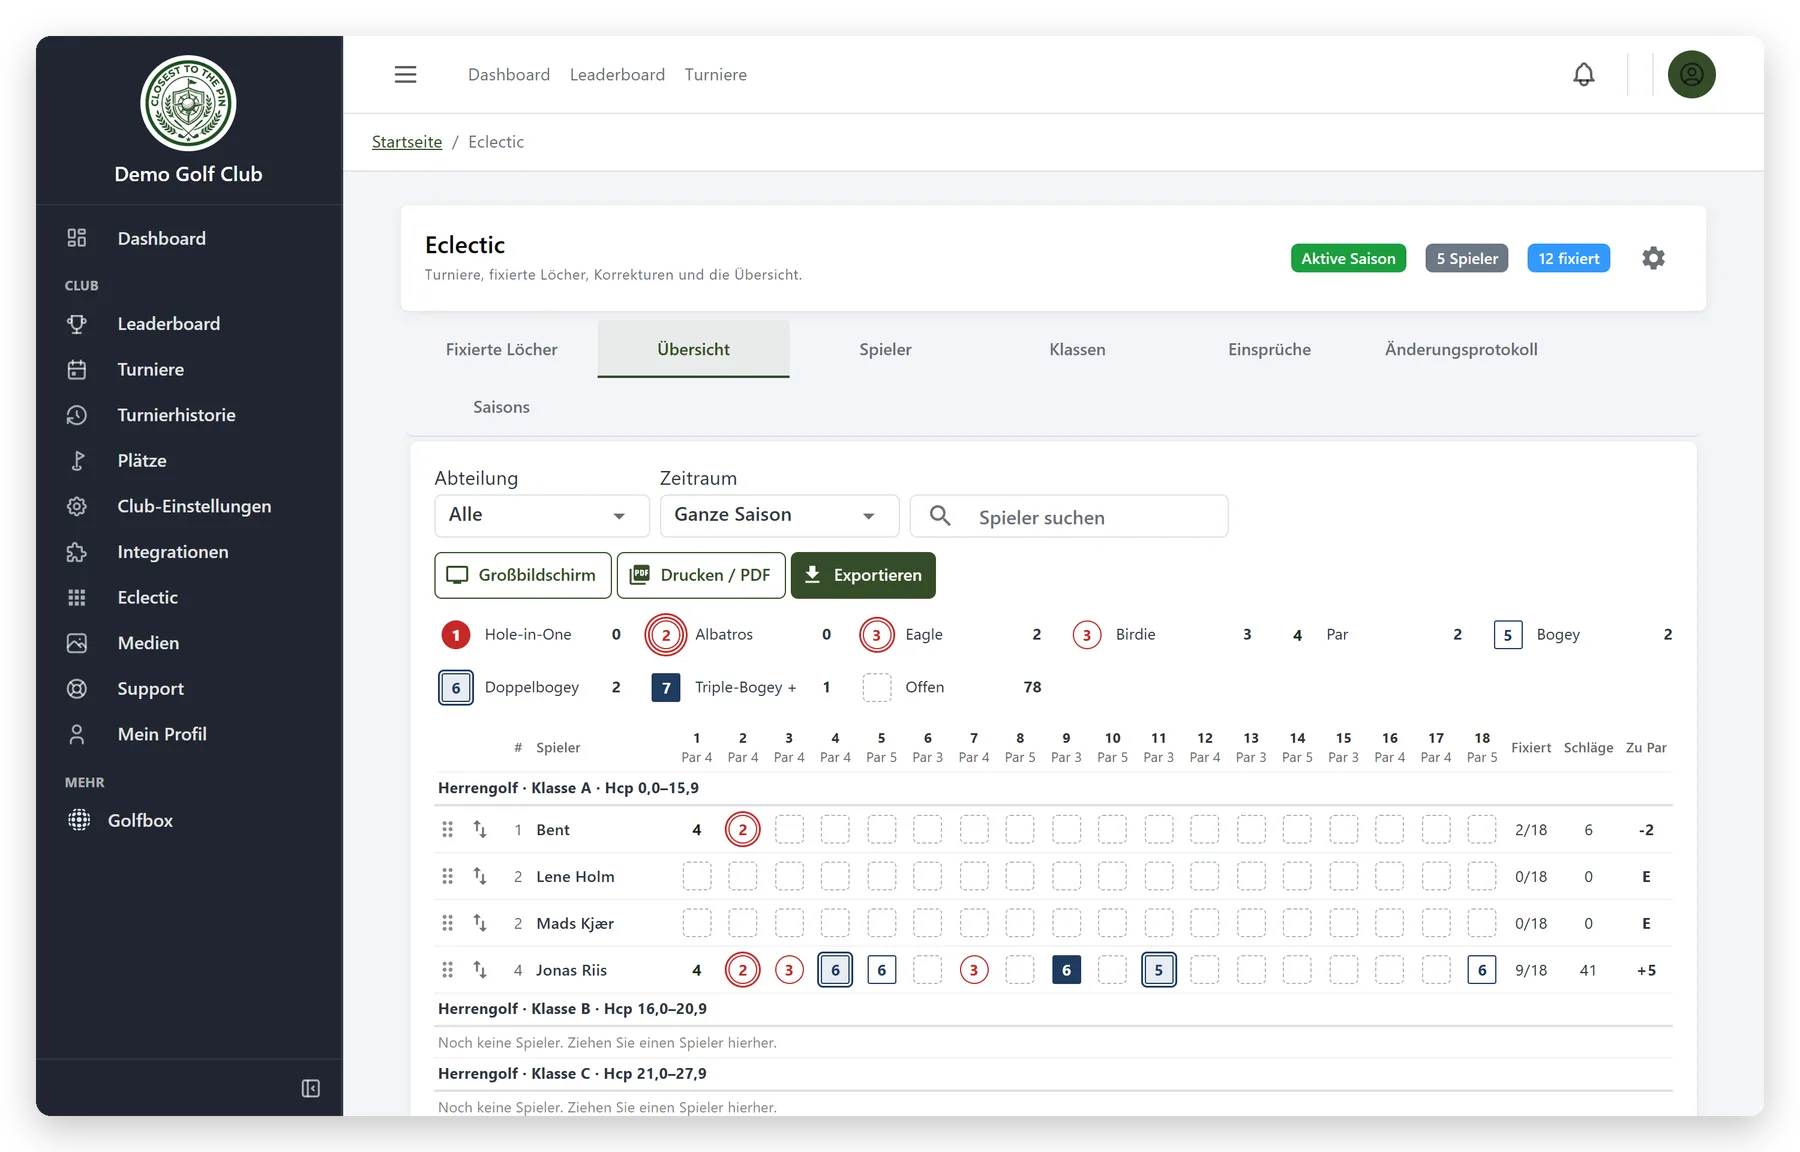The image size is (1800, 1152).
Task: Switch to the Fixierte Löcher tab
Action: pos(501,349)
